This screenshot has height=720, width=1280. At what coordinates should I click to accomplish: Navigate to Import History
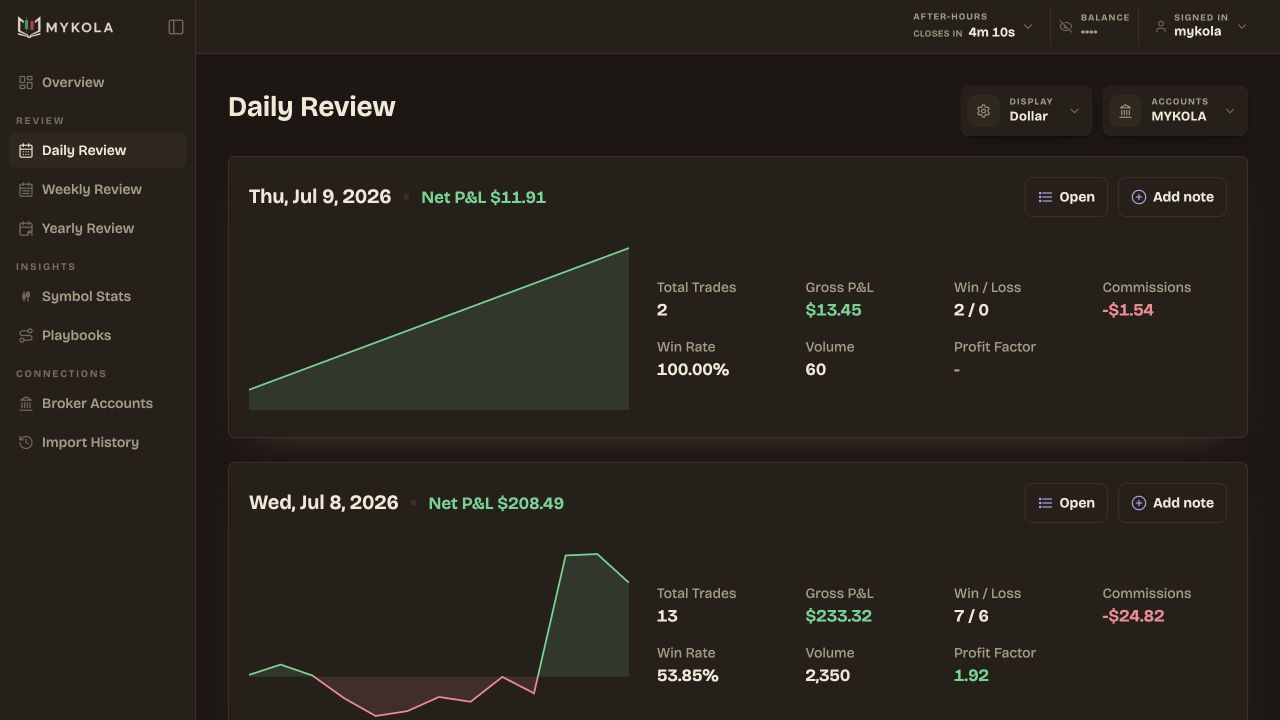97,442
